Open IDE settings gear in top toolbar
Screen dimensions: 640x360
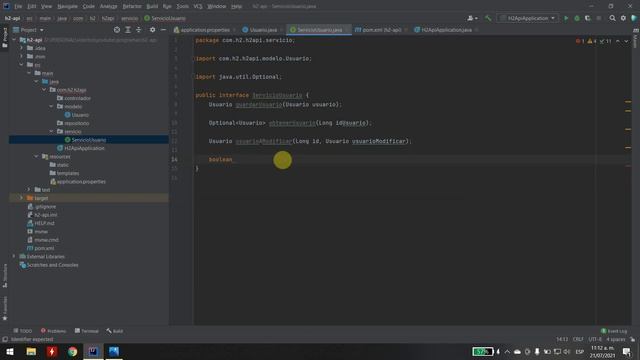pos(623,18)
